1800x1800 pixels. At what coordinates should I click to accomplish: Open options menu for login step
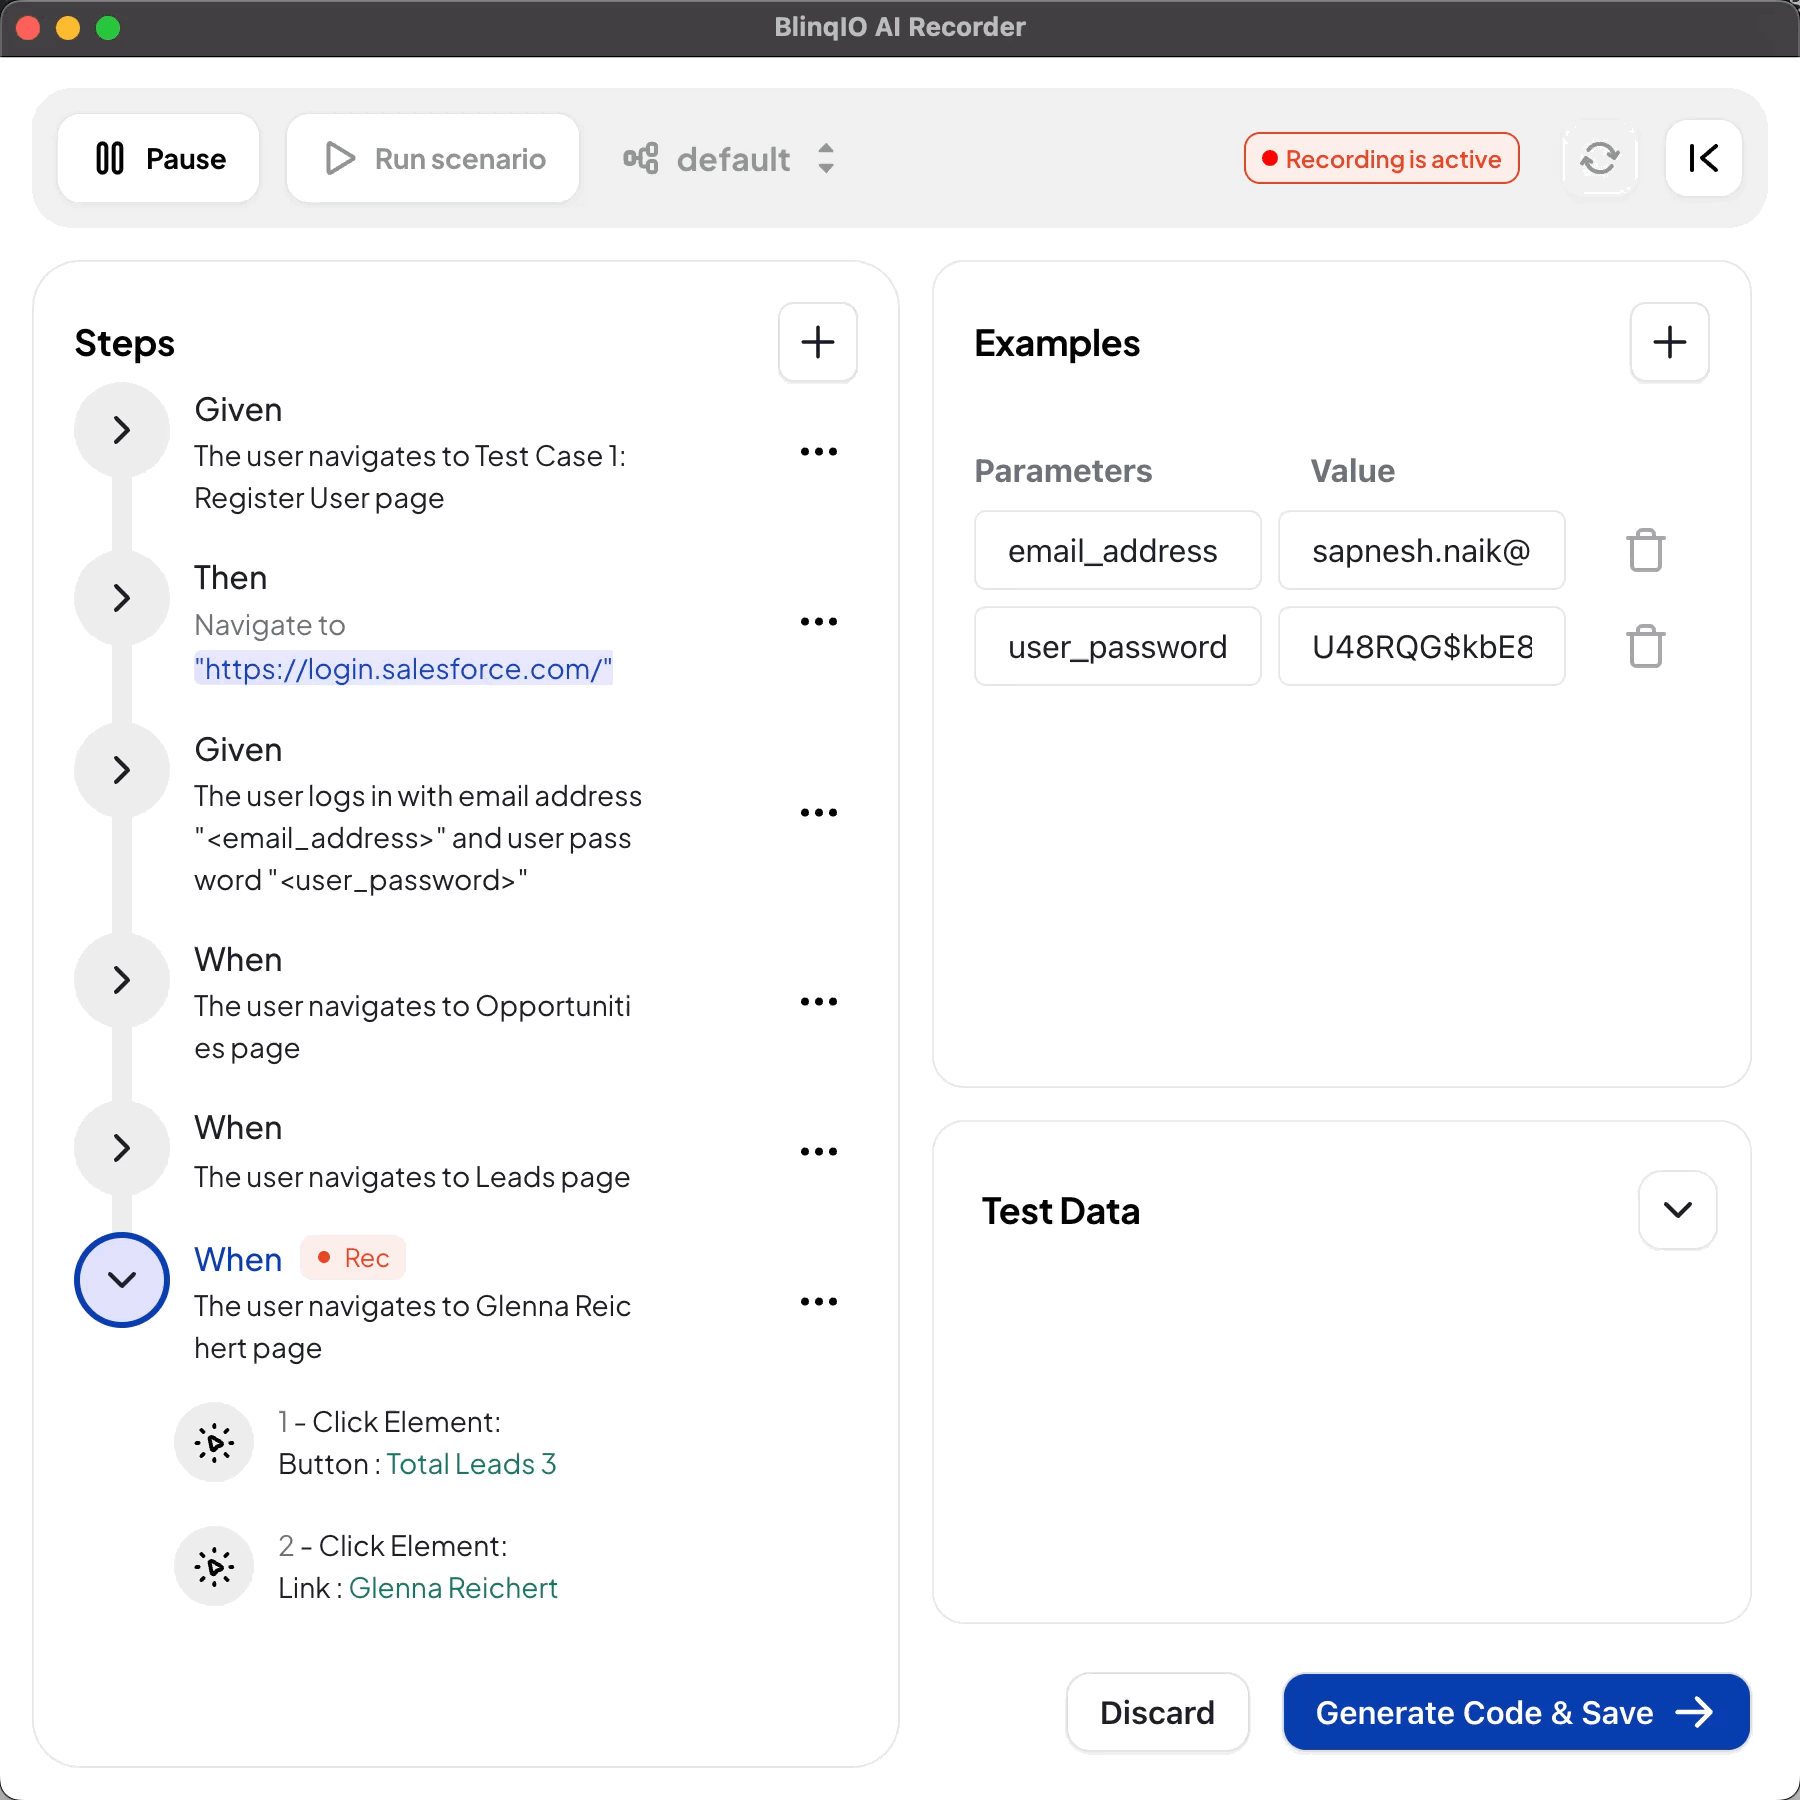tap(819, 813)
